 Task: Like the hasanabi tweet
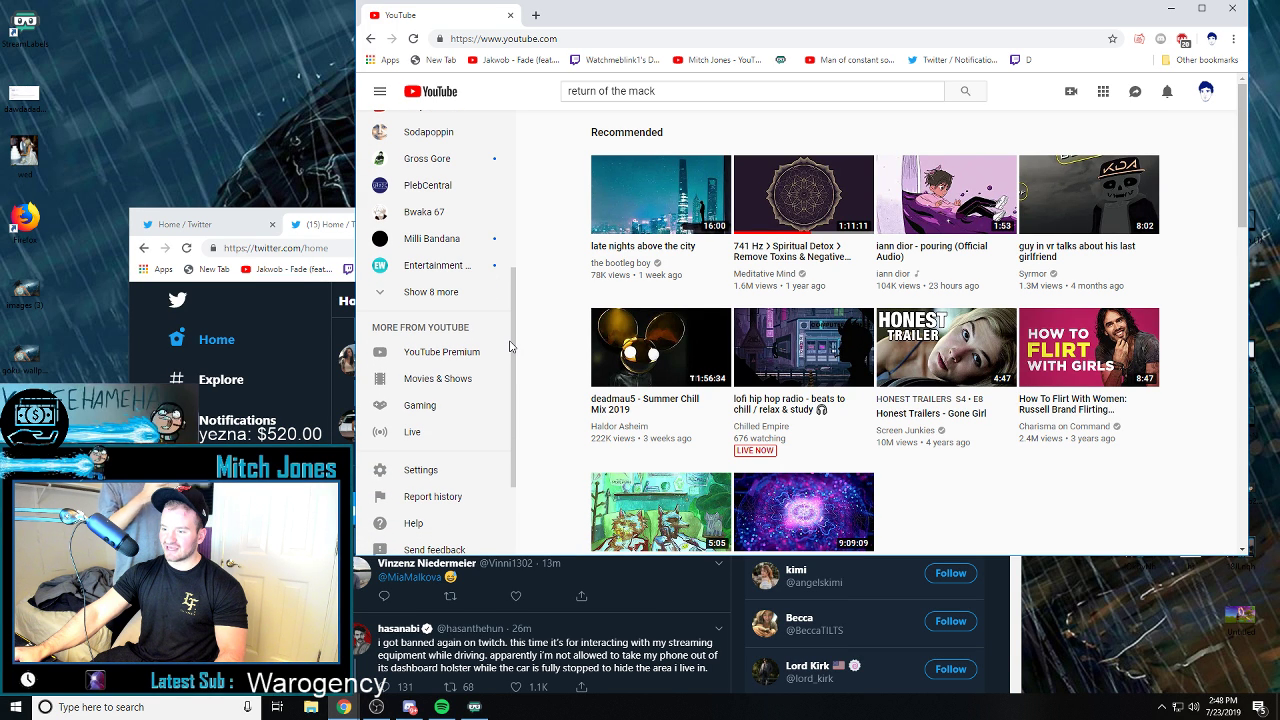(x=516, y=687)
